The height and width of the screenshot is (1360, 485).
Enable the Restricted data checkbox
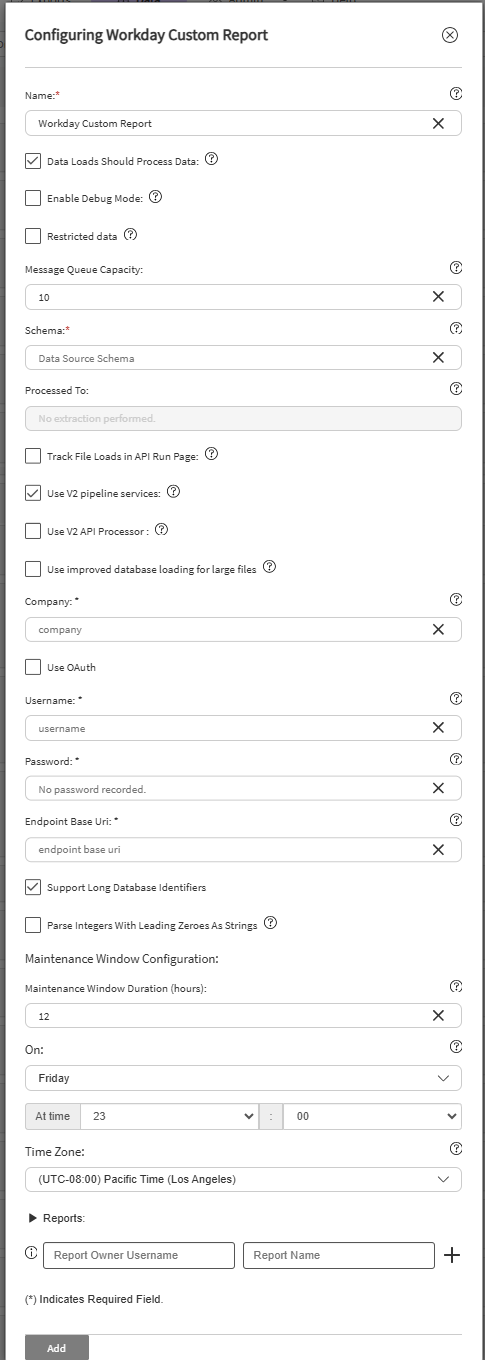33,236
